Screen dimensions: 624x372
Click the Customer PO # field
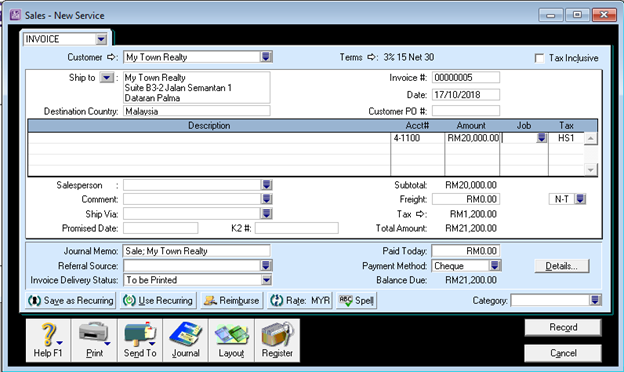466,111
